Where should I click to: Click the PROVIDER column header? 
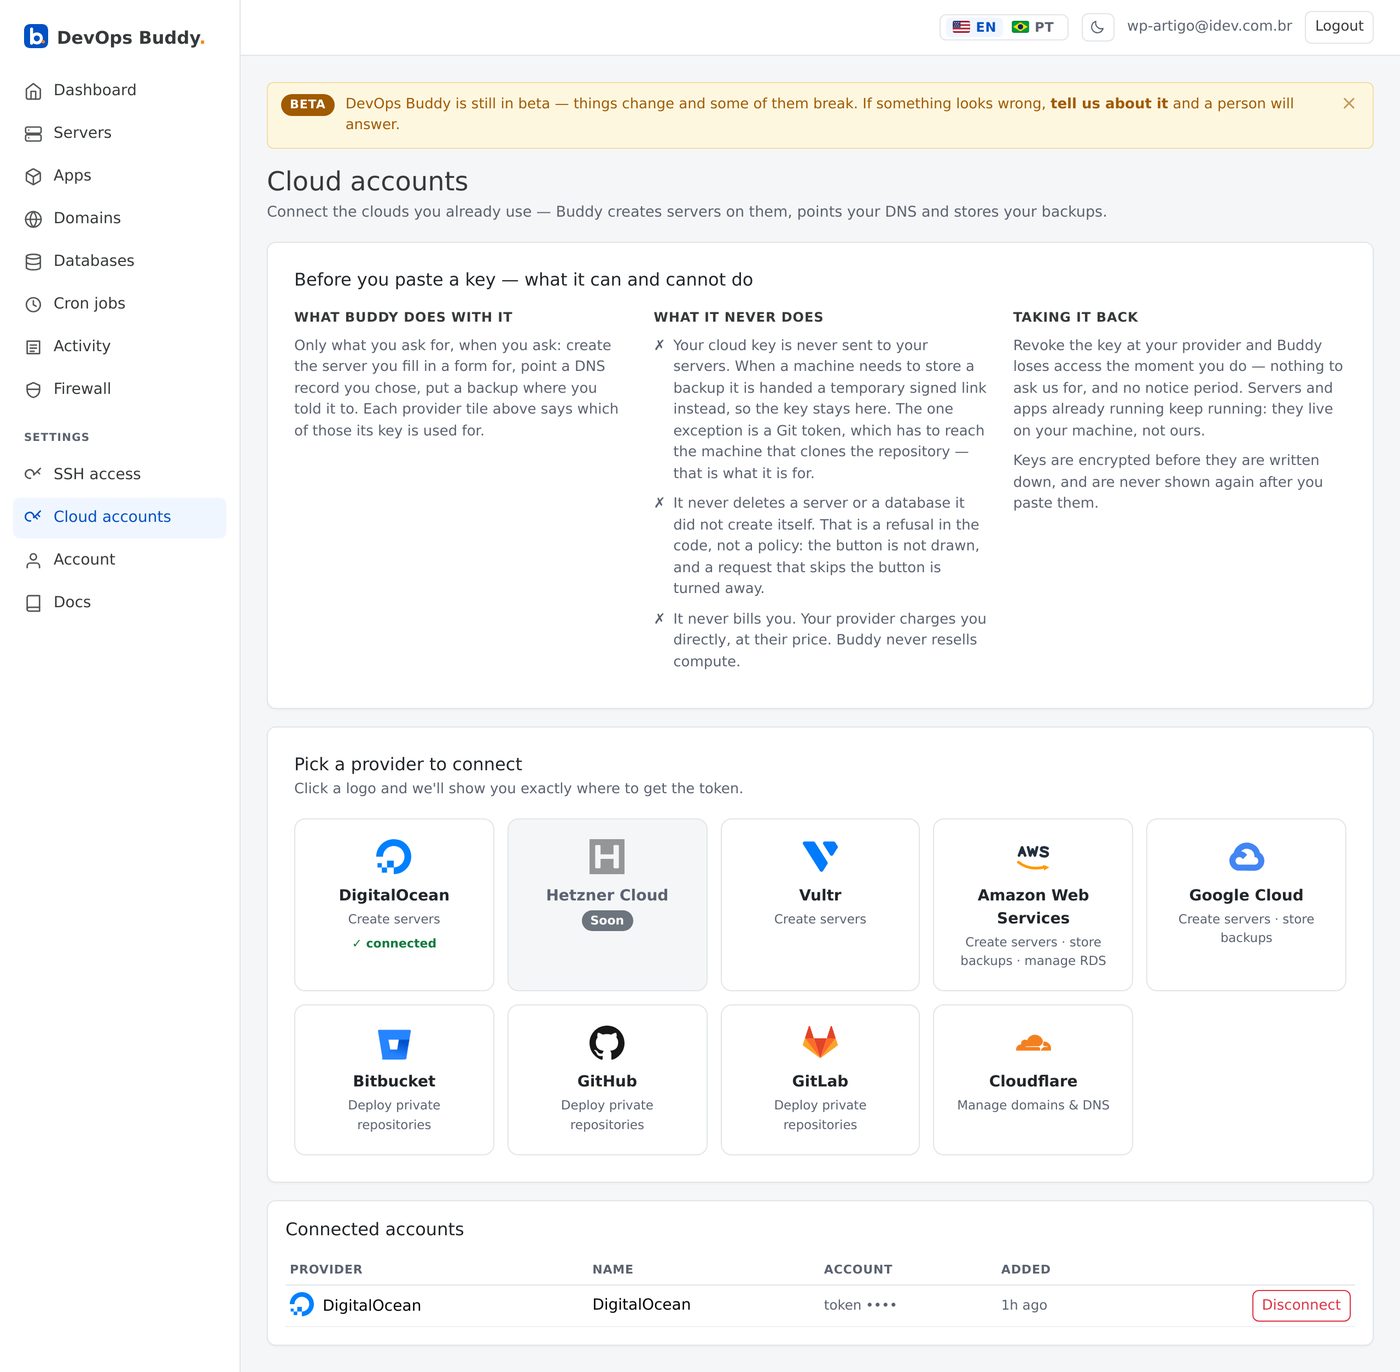[326, 1269]
